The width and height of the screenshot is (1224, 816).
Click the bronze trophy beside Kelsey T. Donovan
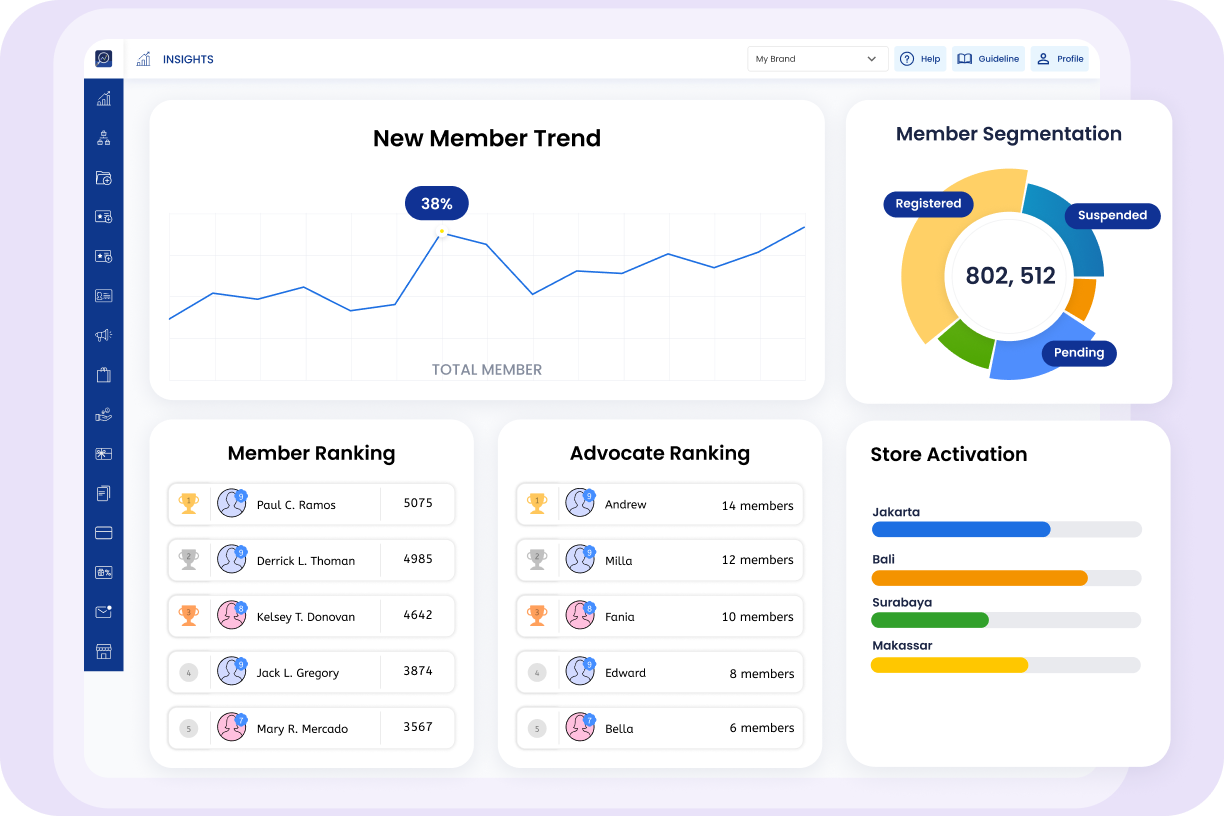click(188, 616)
